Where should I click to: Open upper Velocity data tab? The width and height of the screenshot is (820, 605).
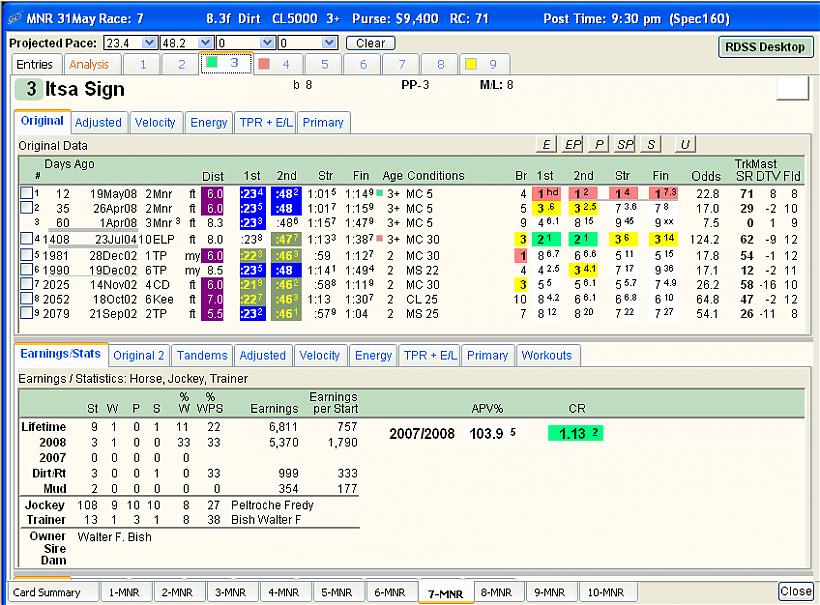155,122
